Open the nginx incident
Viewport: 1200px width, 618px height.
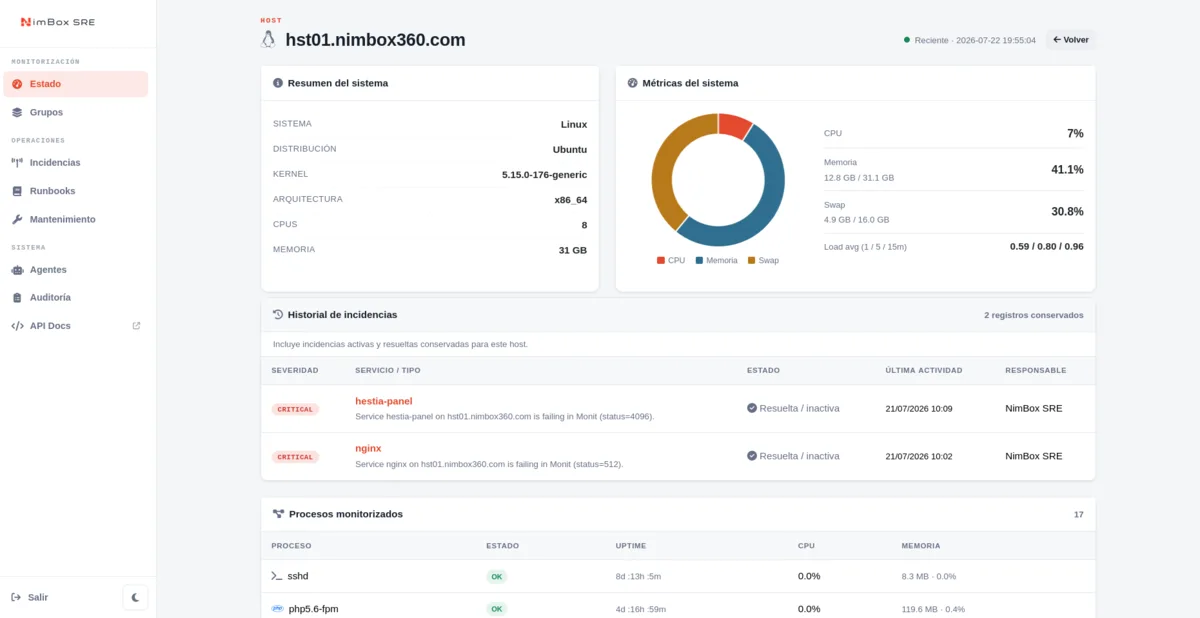(x=368, y=448)
